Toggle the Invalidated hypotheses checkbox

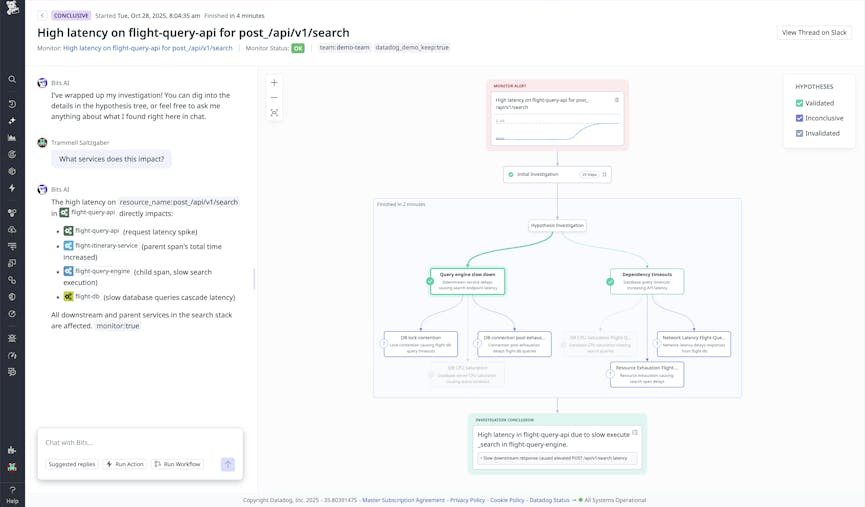[x=799, y=133]
